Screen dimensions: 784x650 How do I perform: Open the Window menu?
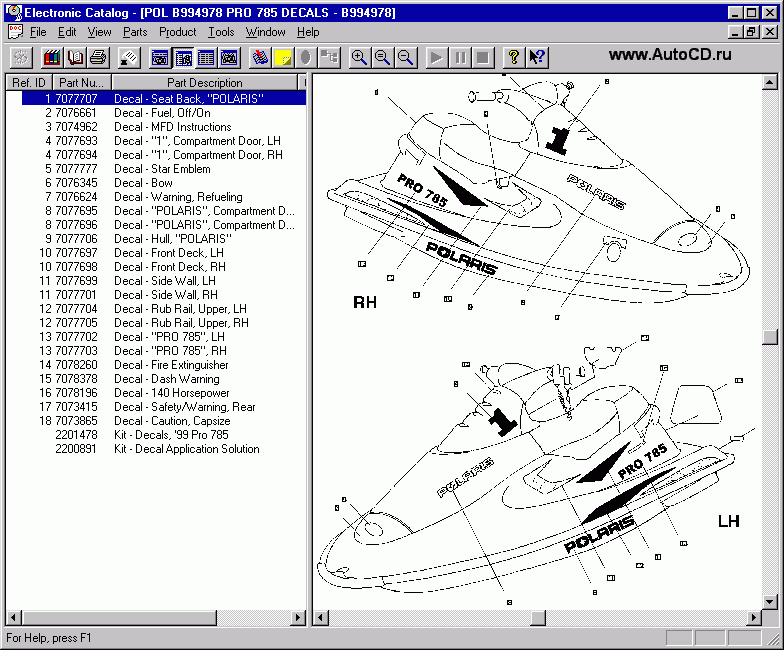point(266,32)
